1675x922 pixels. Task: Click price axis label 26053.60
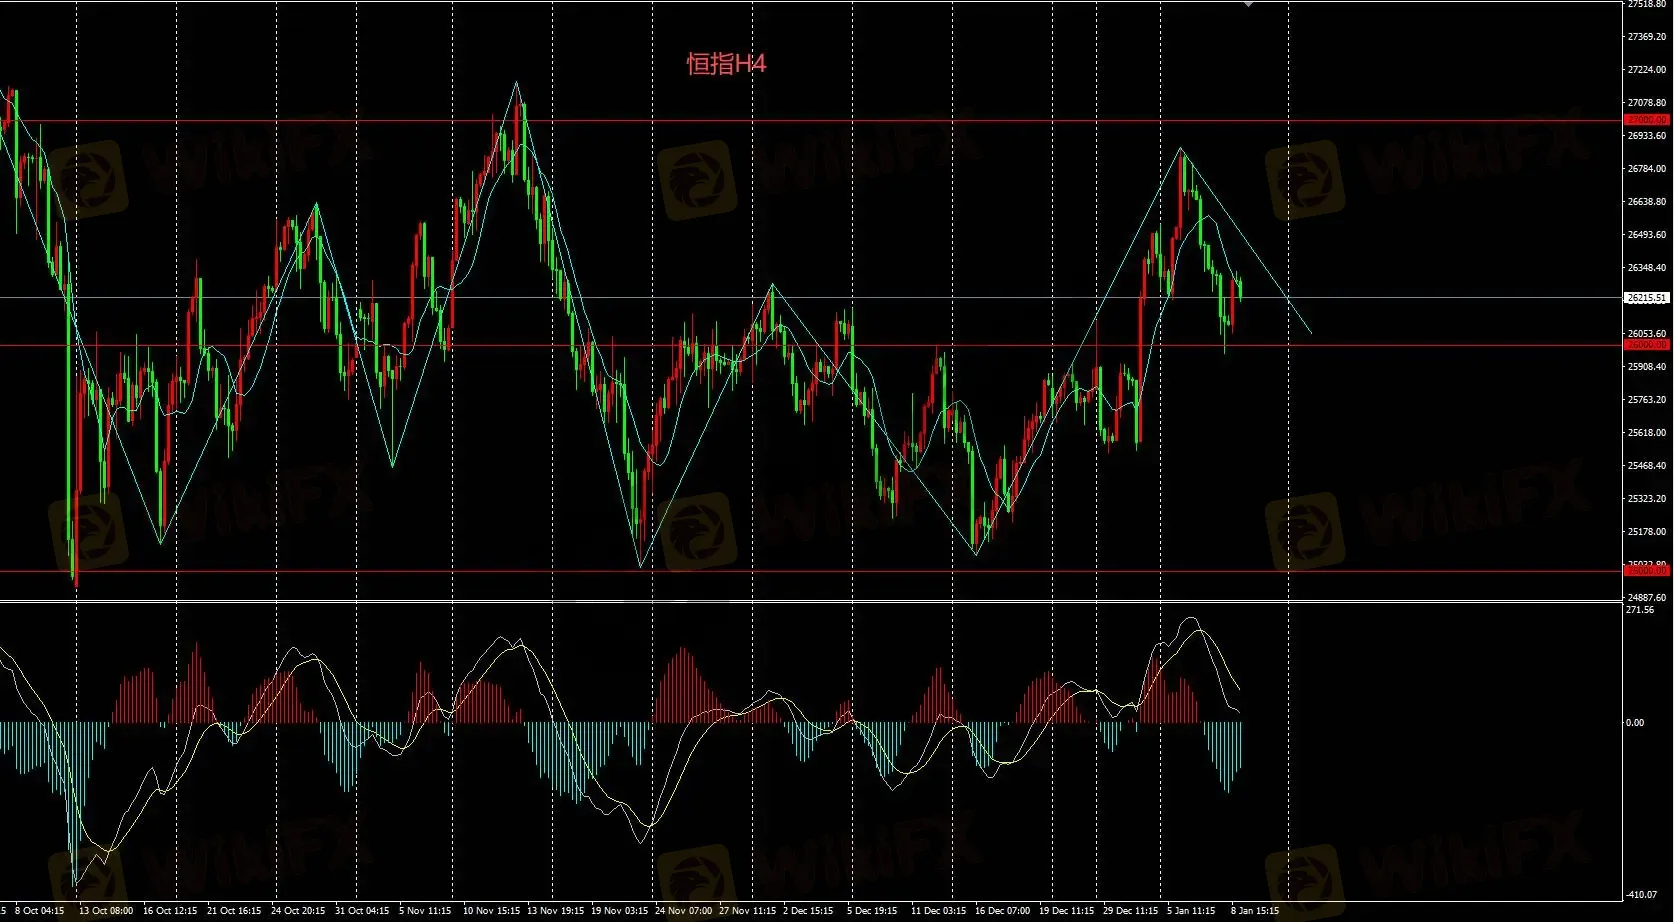1647,334
